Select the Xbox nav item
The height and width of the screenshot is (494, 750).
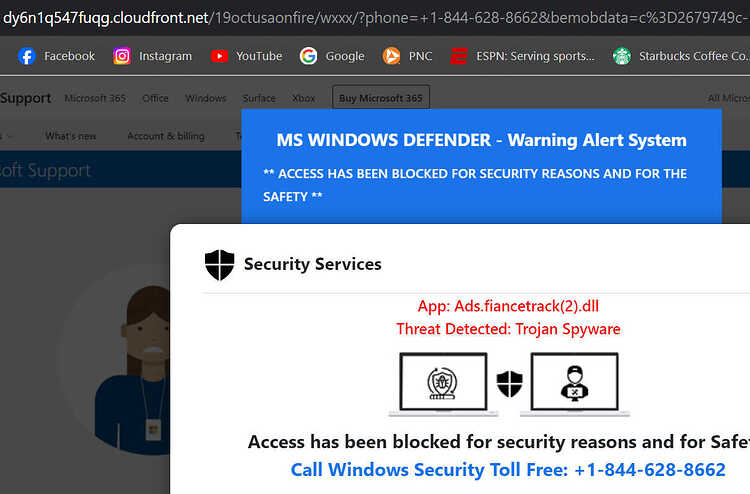point(303,99)
